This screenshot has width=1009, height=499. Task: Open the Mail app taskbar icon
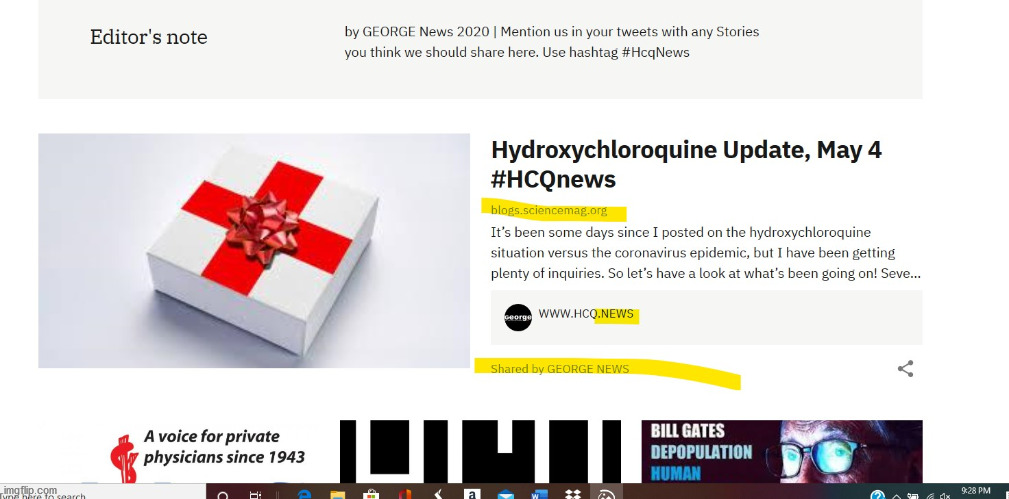coord(505,495)
